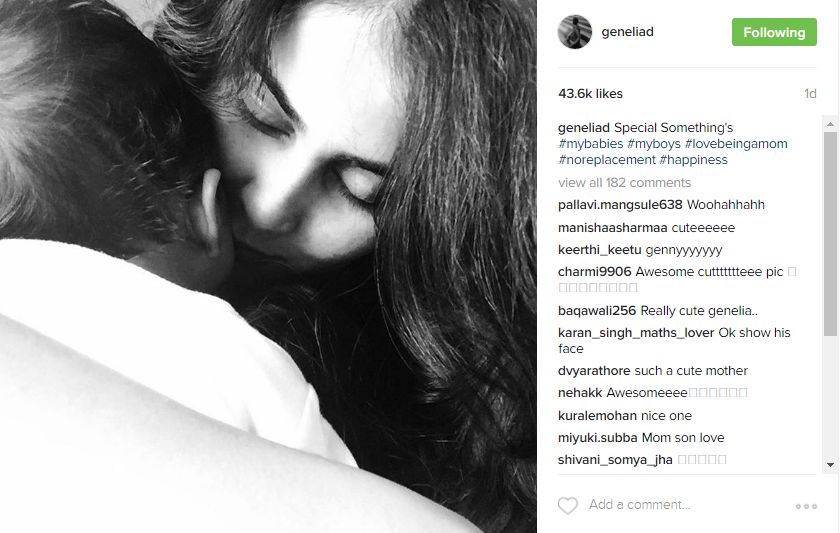The width and height of the screenshot is (840, 533).
Task: Click the black and white photo
Action: [x=268, y=266]
